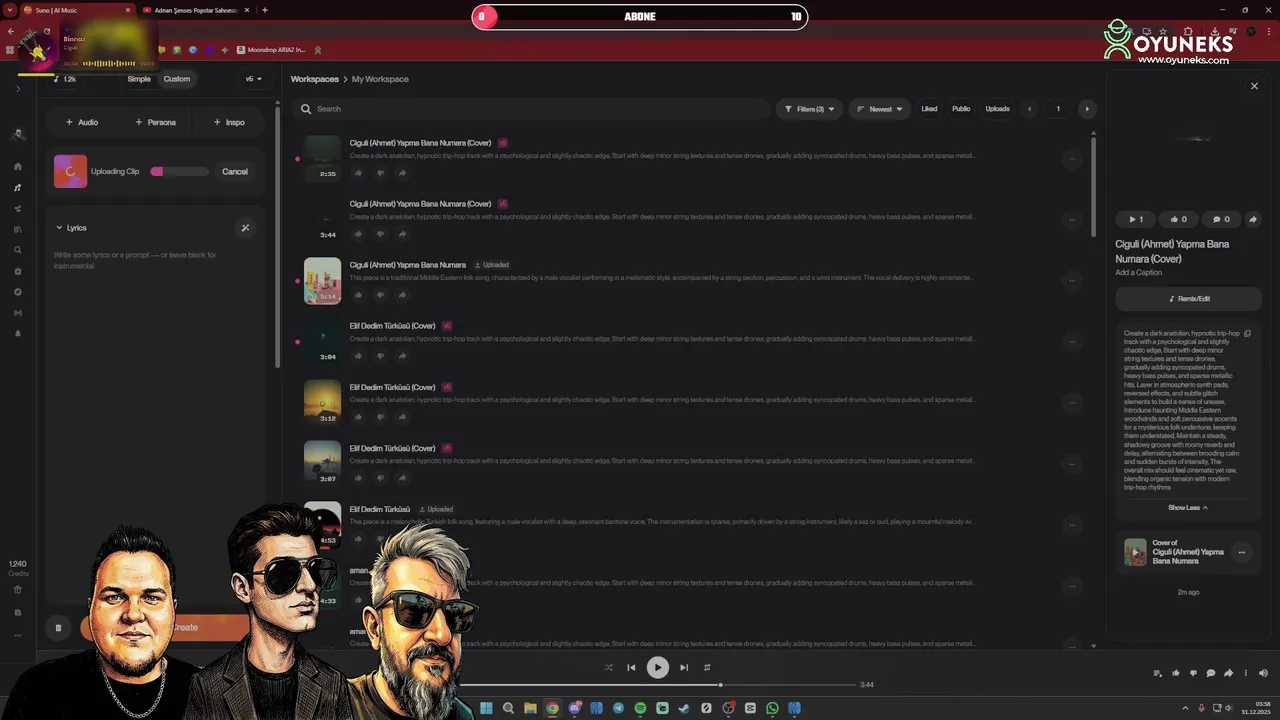
Task: Open the My Workspace breadcrumb
Action: (x=380, y=79)
